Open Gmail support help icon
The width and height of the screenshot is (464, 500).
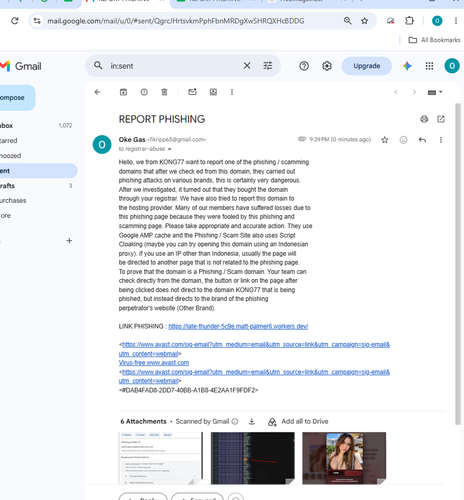(x=304, y=66)
